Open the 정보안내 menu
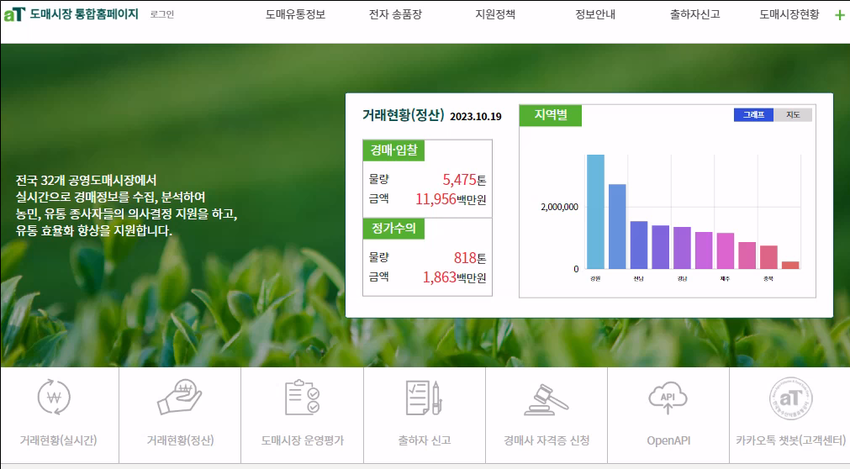 [x=595, y=15]
